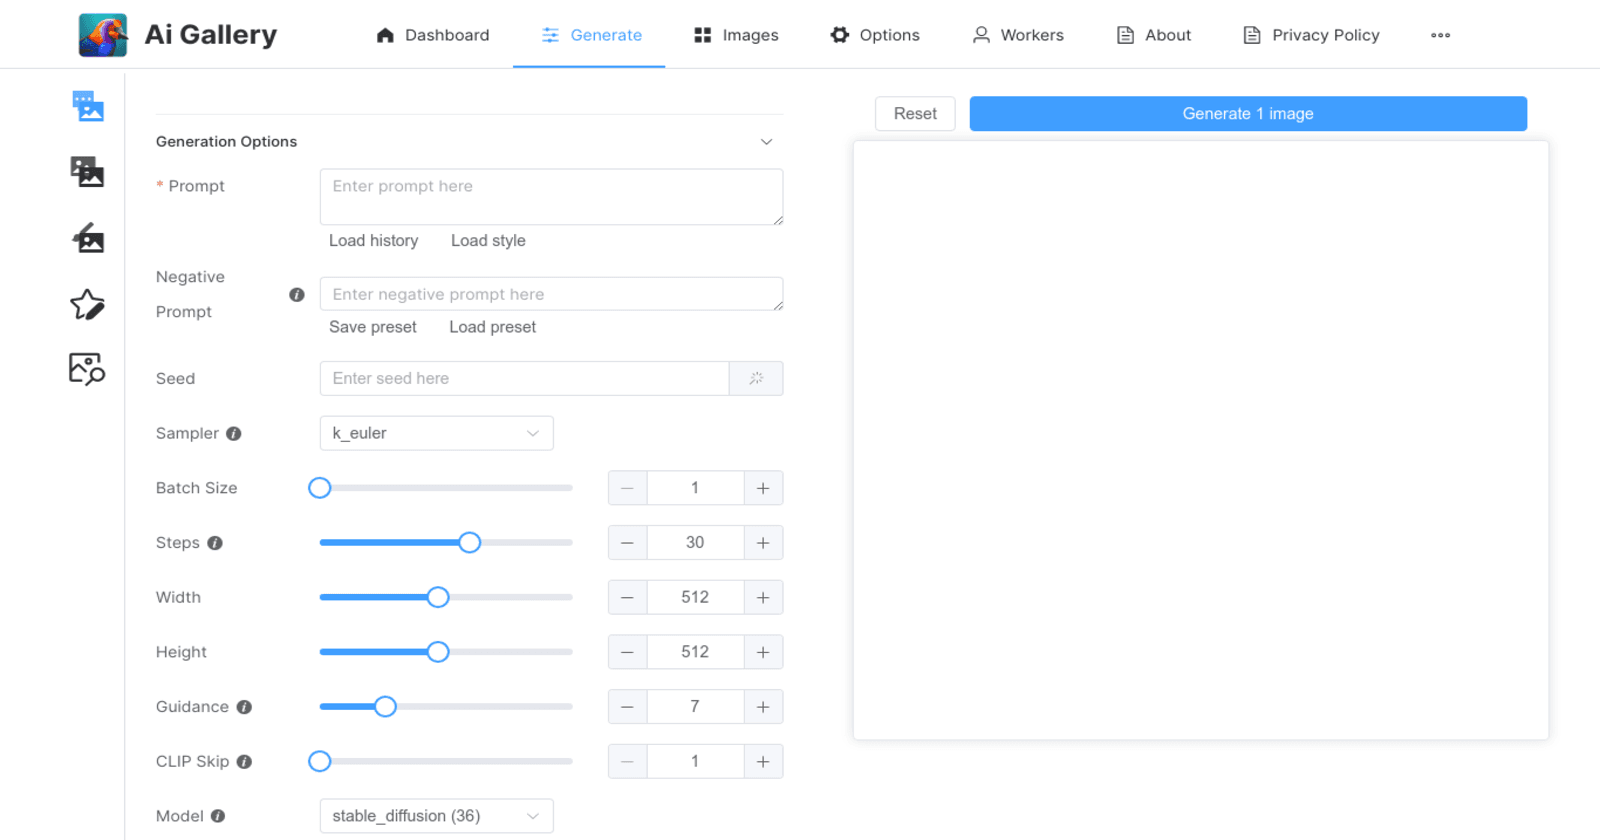This screenshot has width=1600, height=840.
Task: Open Image to Image sidebar mode
Action: coord(88,172)
